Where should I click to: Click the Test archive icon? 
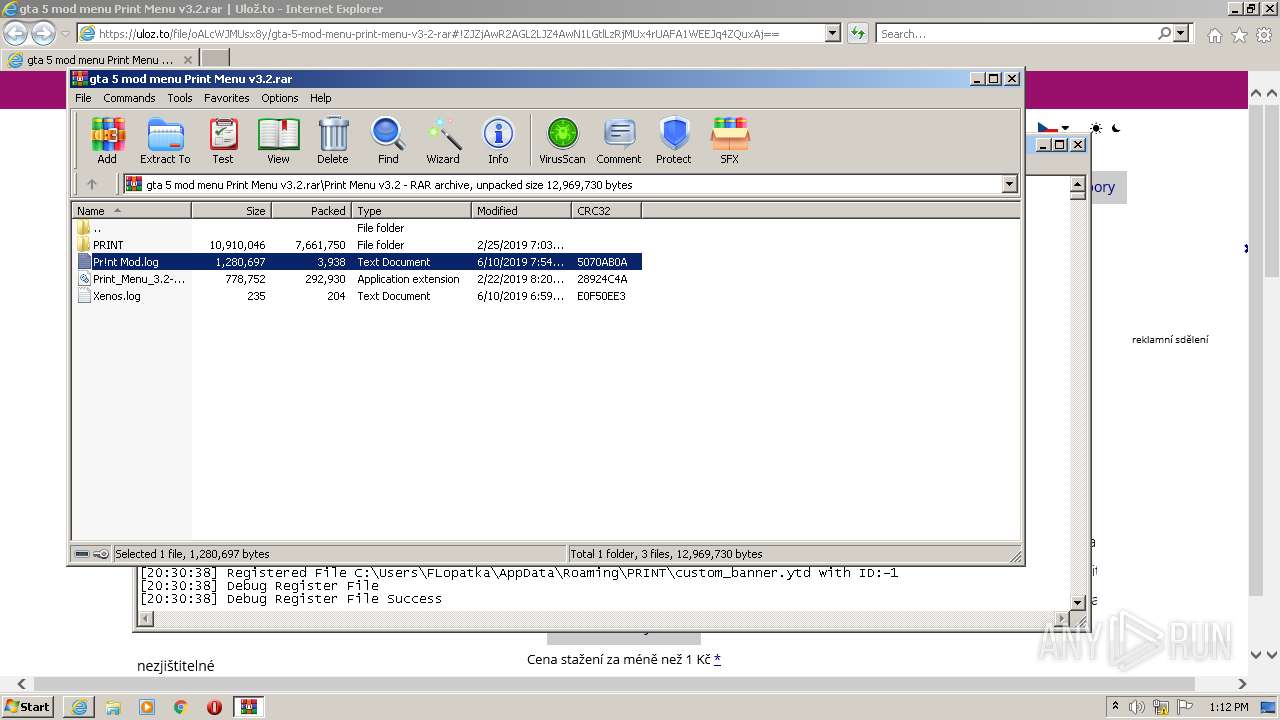[223, 140]
